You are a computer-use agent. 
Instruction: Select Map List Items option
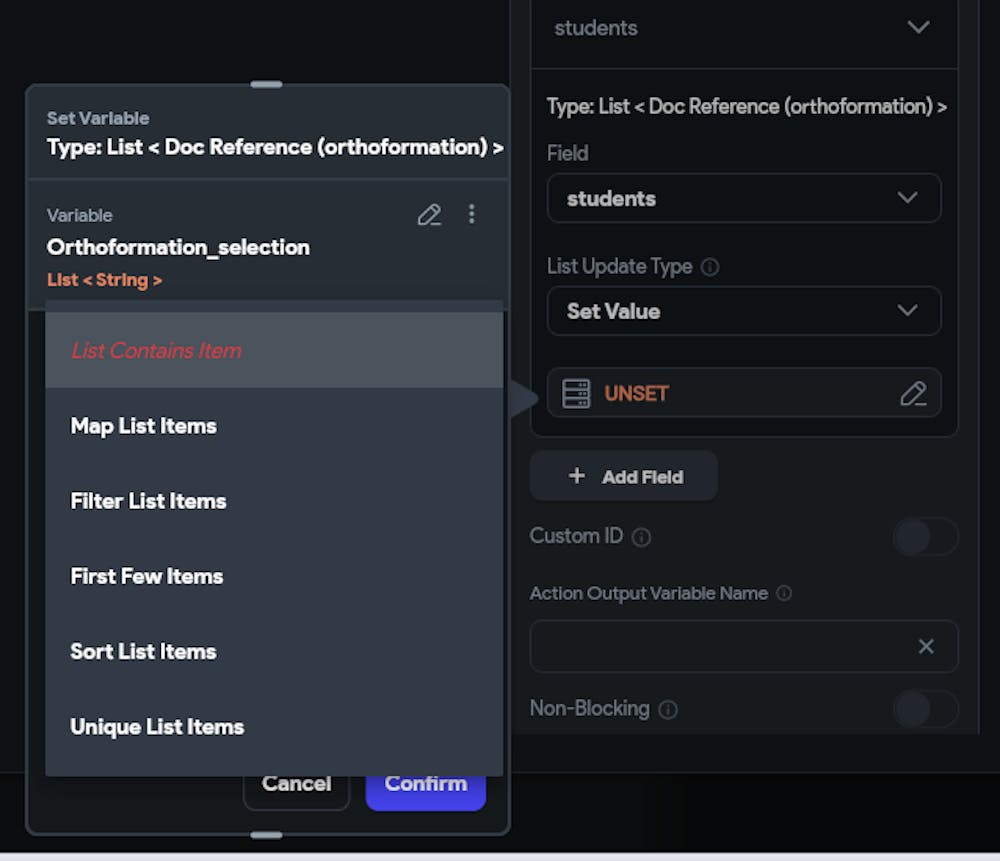[x=144, y=426]
